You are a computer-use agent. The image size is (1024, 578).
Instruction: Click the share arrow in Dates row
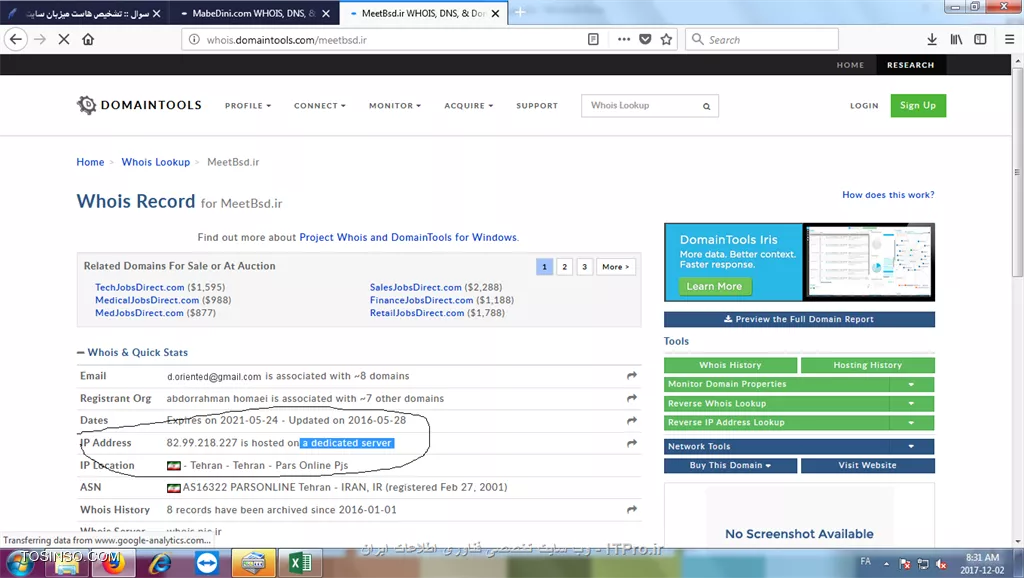pos(632,421)
